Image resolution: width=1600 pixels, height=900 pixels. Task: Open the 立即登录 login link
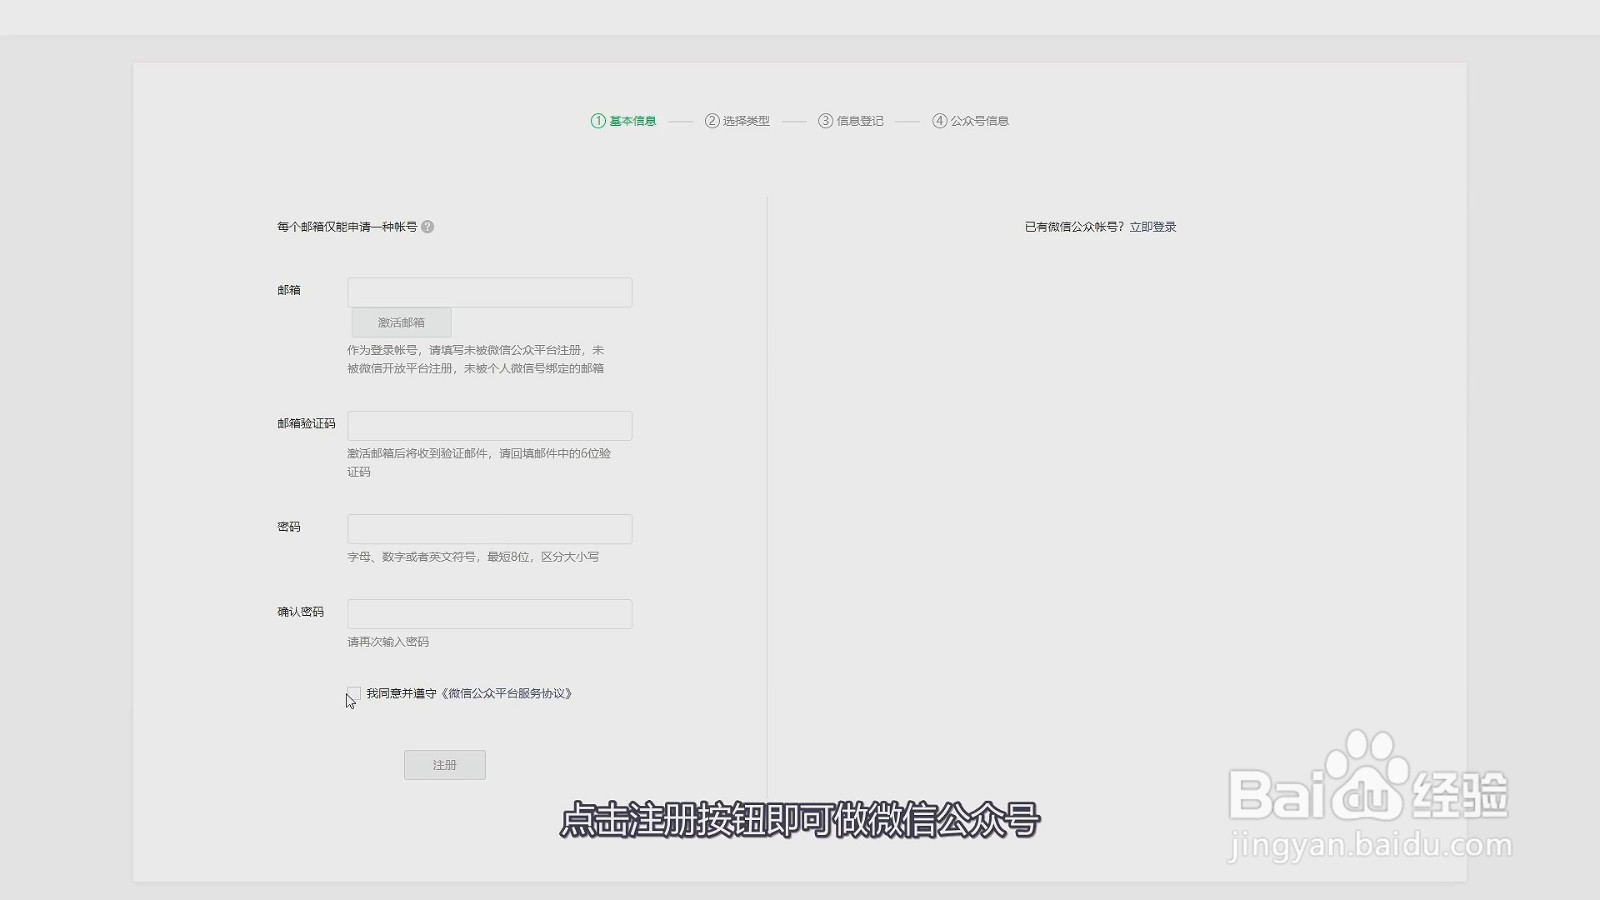tap(1153, 227)
